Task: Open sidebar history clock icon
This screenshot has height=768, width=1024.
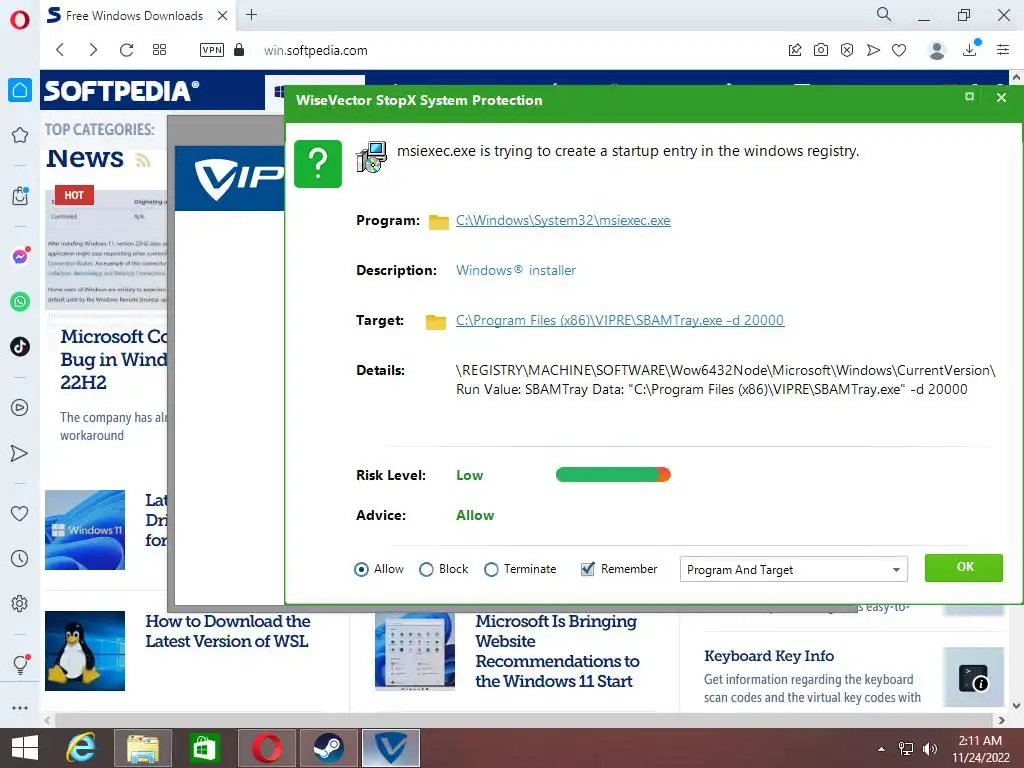Action: (x=20, y=558)
